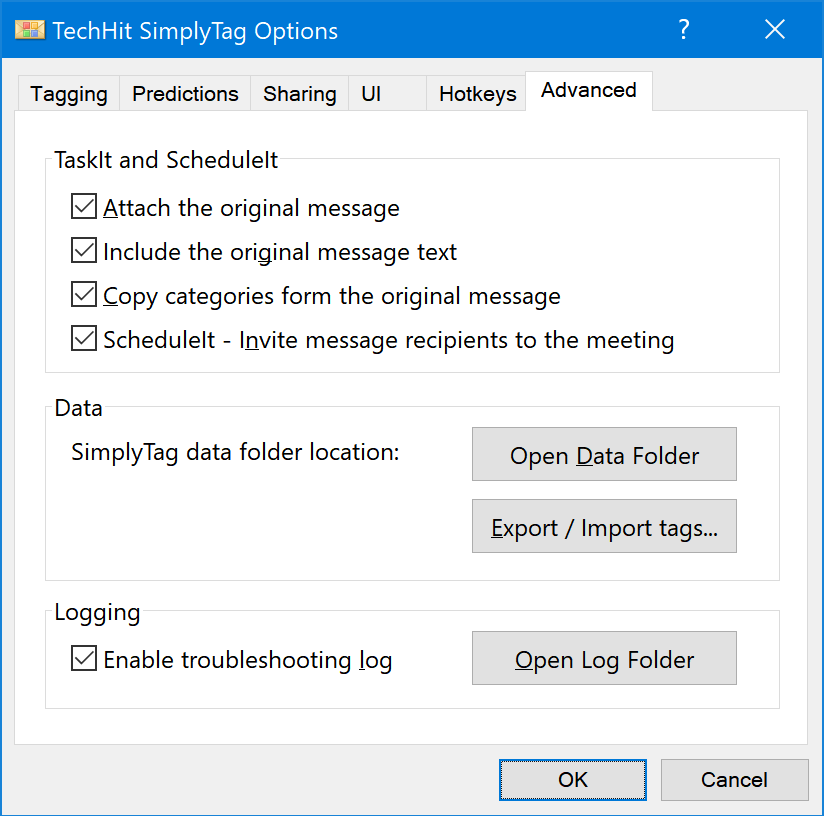The height and width of the screenshot is (816, 824).
Task: Go to the Sharing tab
Action: click(300, 94)
